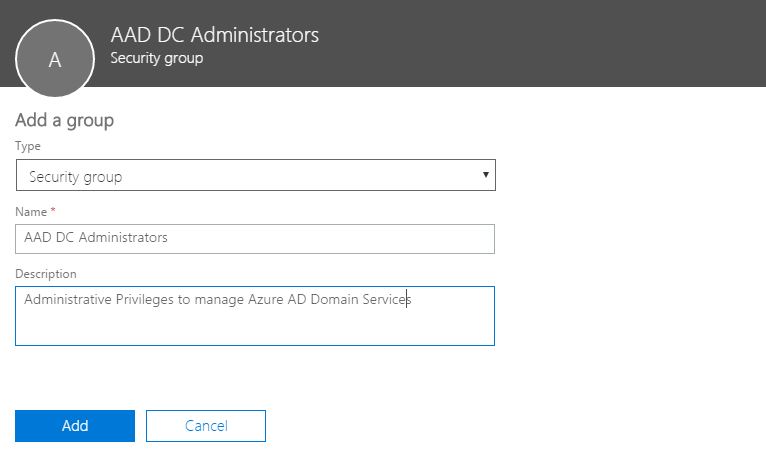This screenshot has height=458, width=766.
Task: Click the red required asterisk beside Name
Action: [53, 210]
